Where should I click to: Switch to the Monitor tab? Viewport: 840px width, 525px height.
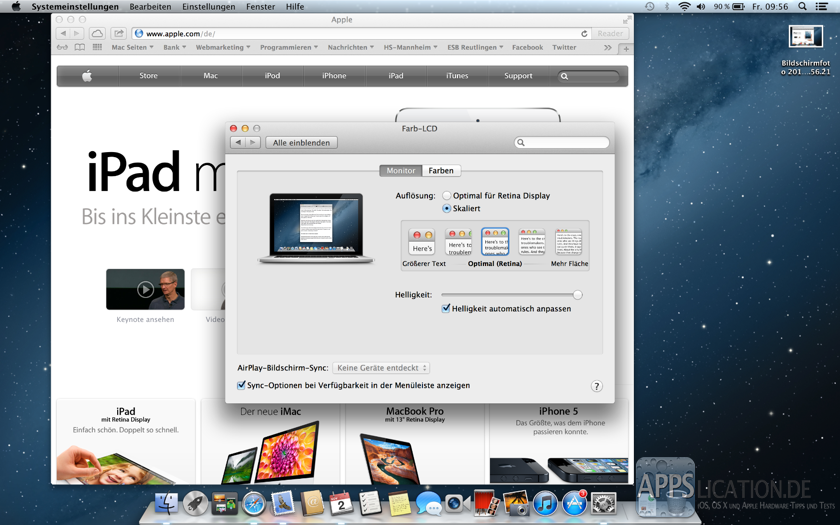coord(401,170)
